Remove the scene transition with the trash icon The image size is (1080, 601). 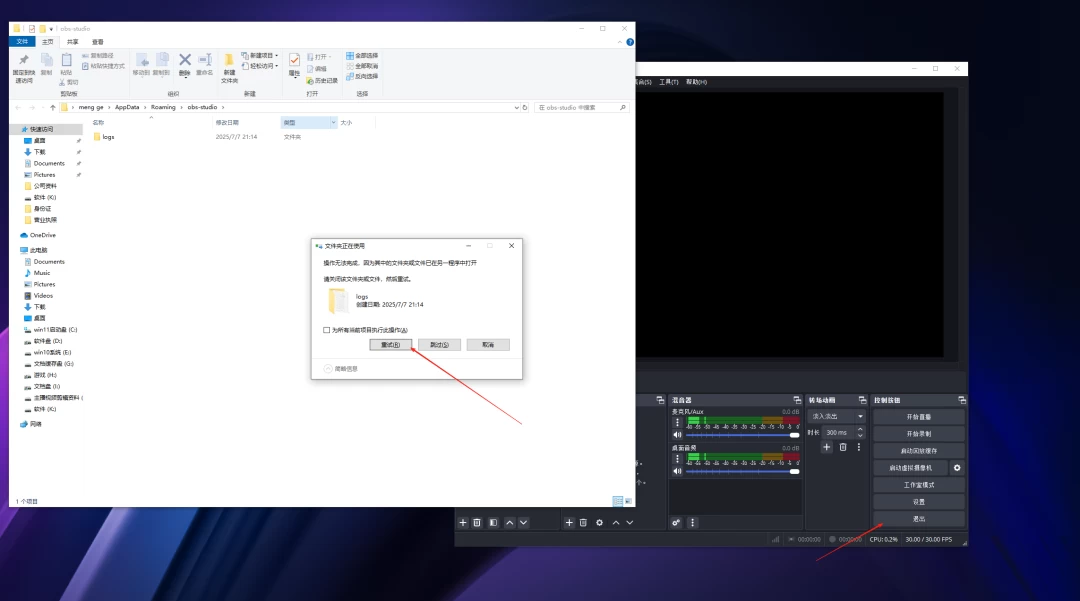pyautogui.click(x=842, y=447)
